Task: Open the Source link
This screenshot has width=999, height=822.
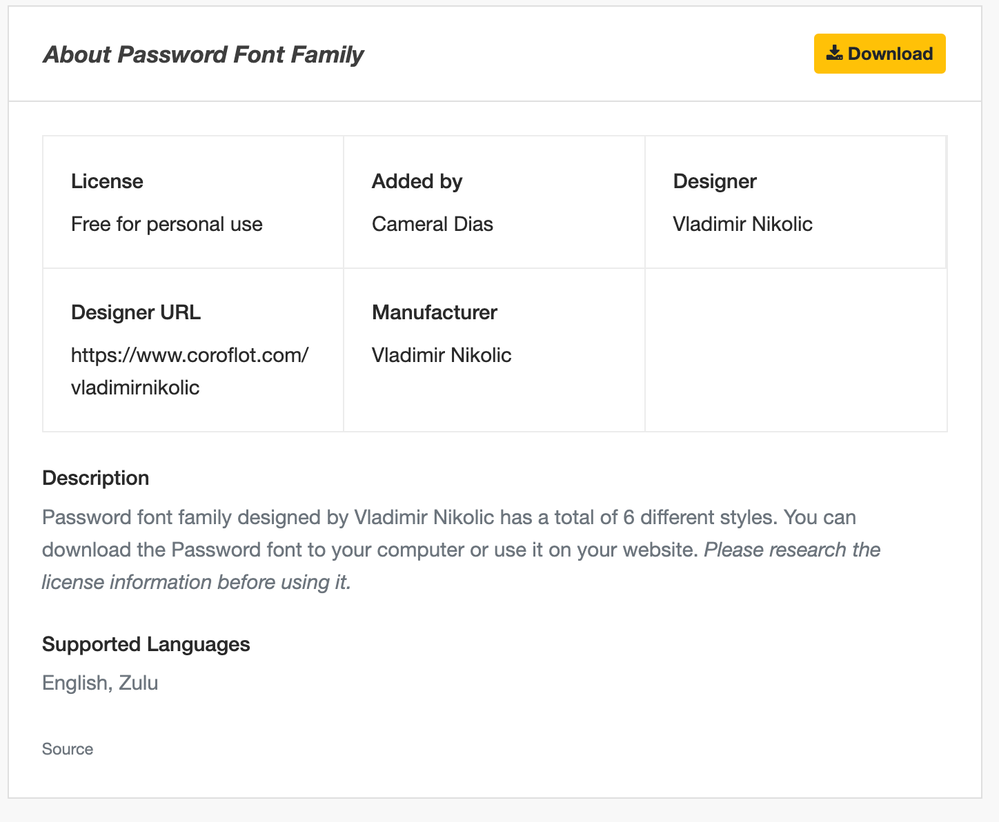Action: coord(67,749)
